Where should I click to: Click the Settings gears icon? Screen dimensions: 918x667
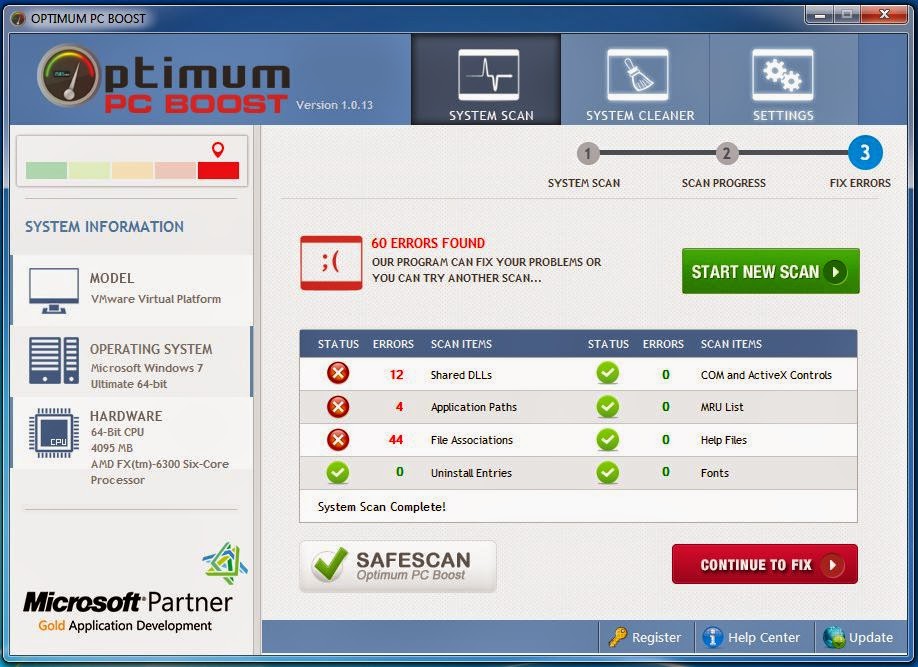point(783,75)
